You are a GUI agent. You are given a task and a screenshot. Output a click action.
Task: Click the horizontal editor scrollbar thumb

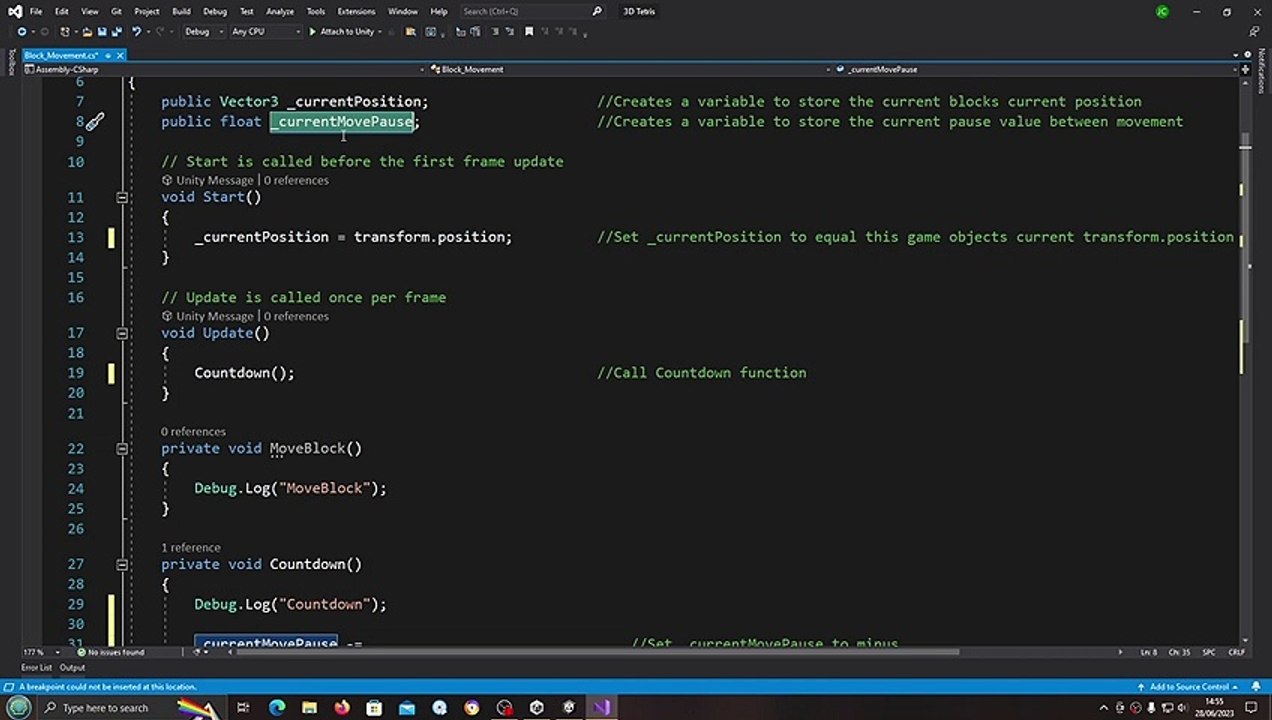coord(597,652)
